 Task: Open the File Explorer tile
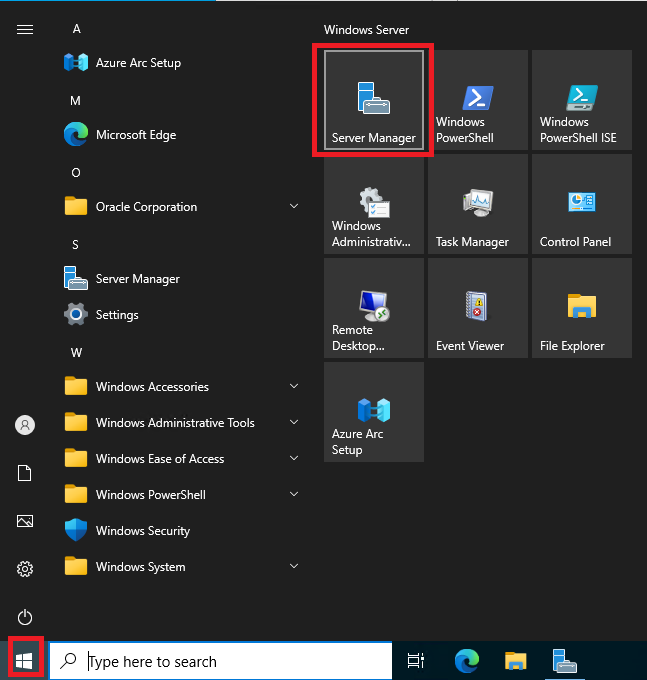coord(582,308)
